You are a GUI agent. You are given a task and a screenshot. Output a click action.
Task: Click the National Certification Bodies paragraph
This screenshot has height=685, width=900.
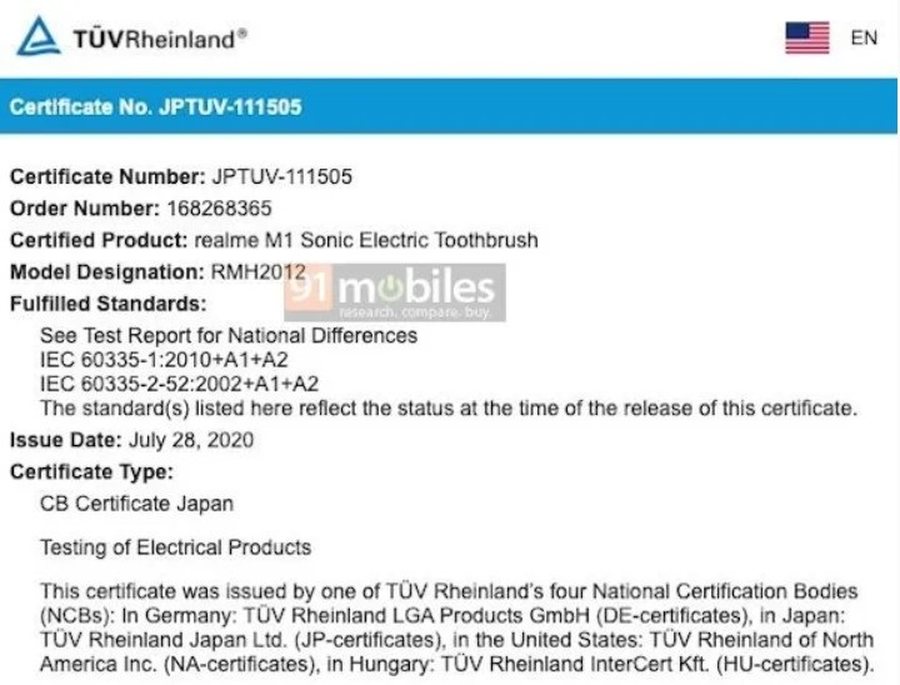tap(456, 627)
